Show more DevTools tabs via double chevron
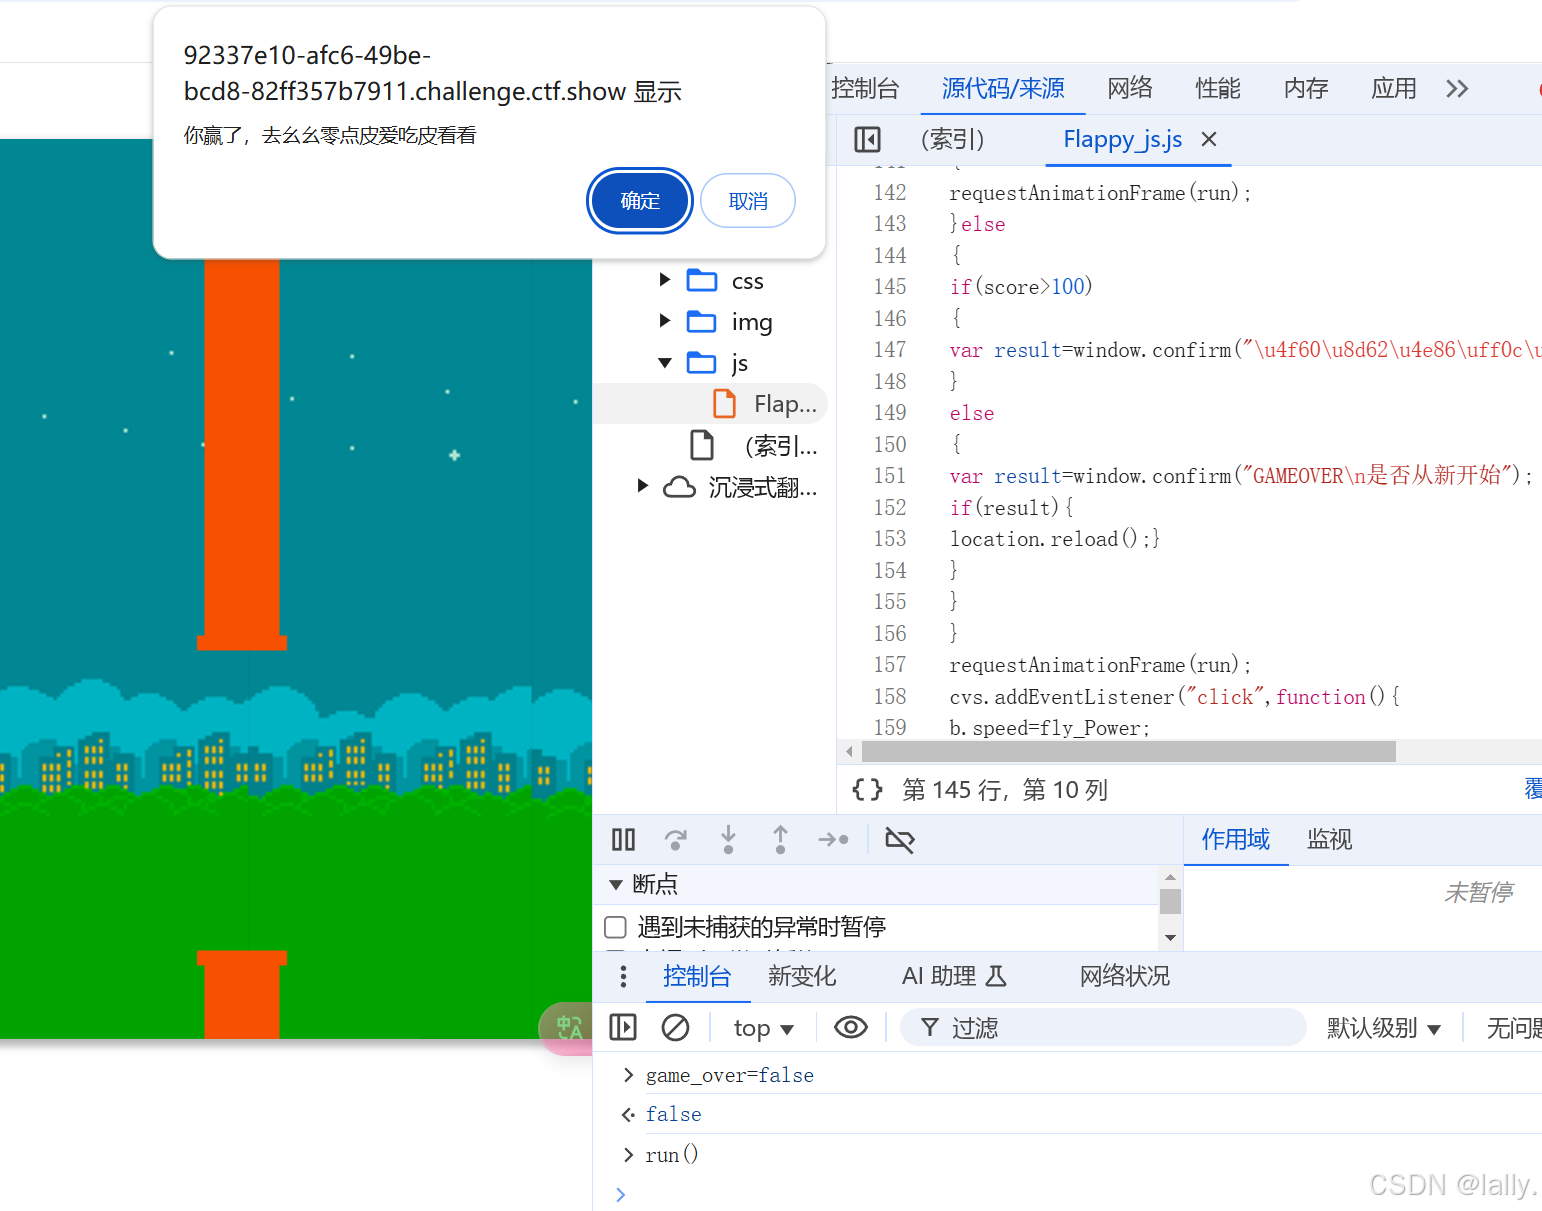 [x=1457, y=89]
